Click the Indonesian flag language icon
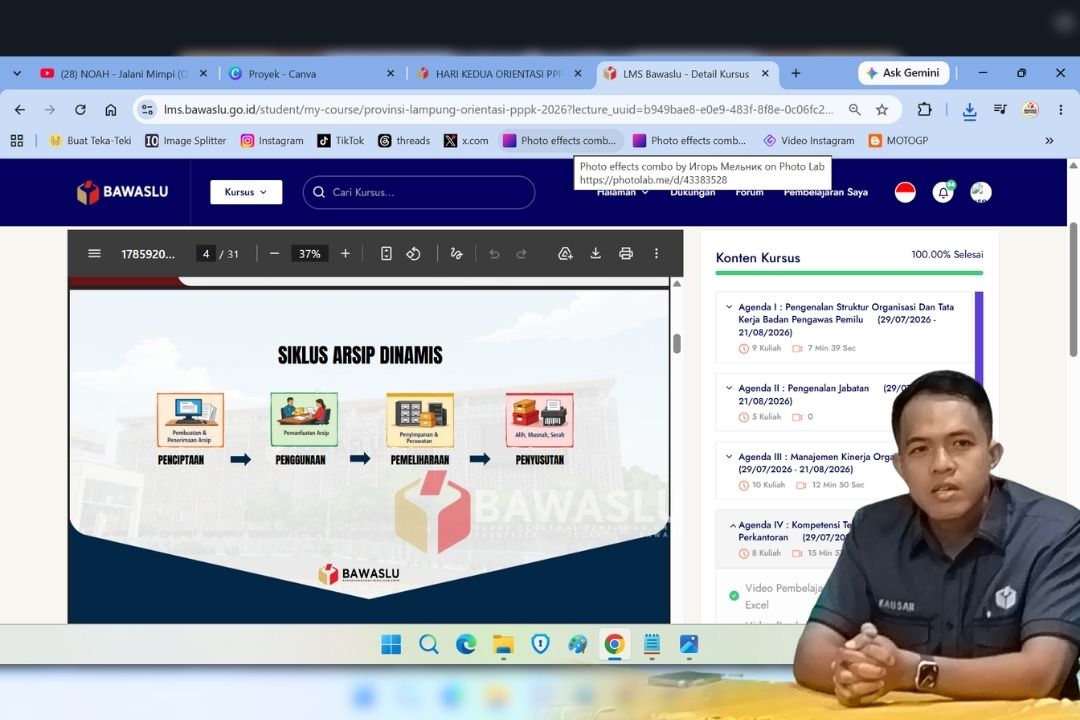The image size is (1080, 720). [x=905, y=192]
